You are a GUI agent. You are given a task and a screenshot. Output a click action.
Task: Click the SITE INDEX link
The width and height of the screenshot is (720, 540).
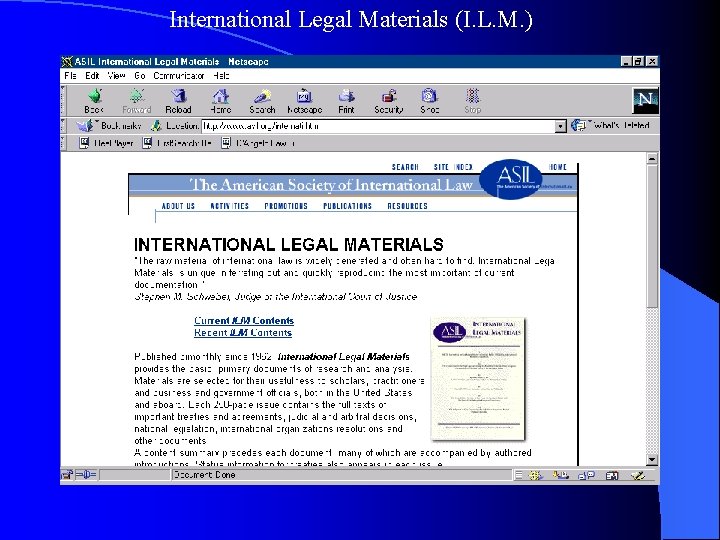click(x=453, y=167)
